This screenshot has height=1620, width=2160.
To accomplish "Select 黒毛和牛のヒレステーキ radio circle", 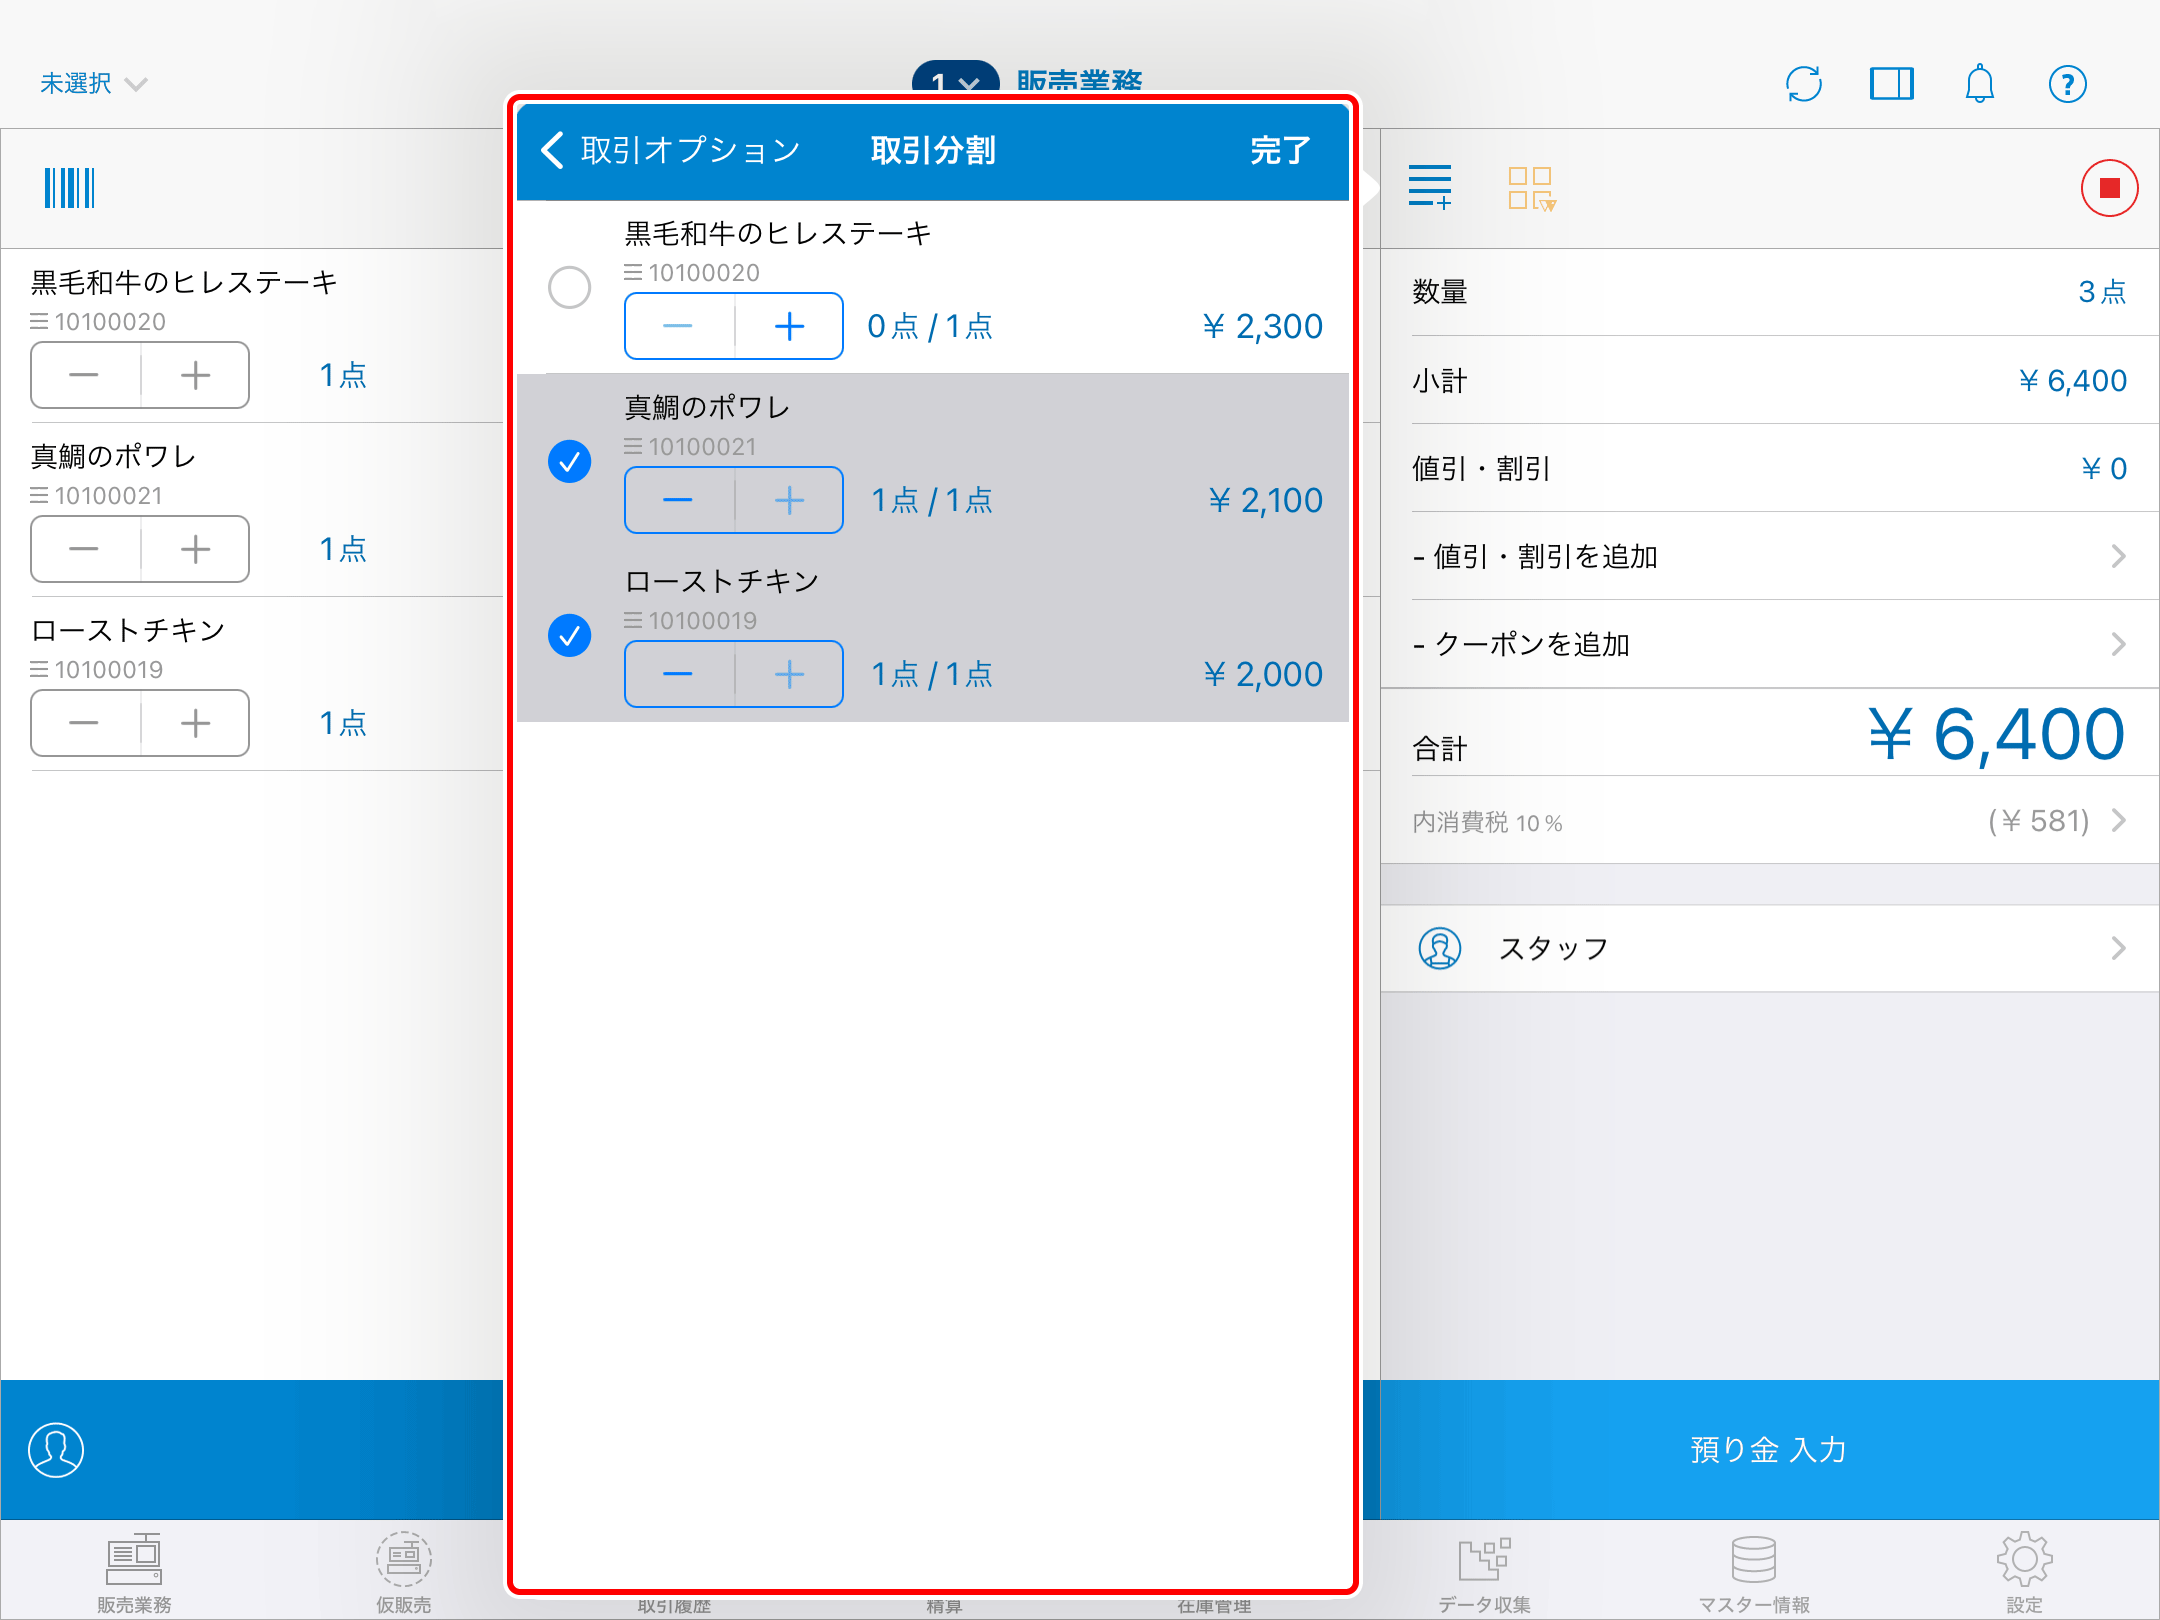I will (570, 288).
